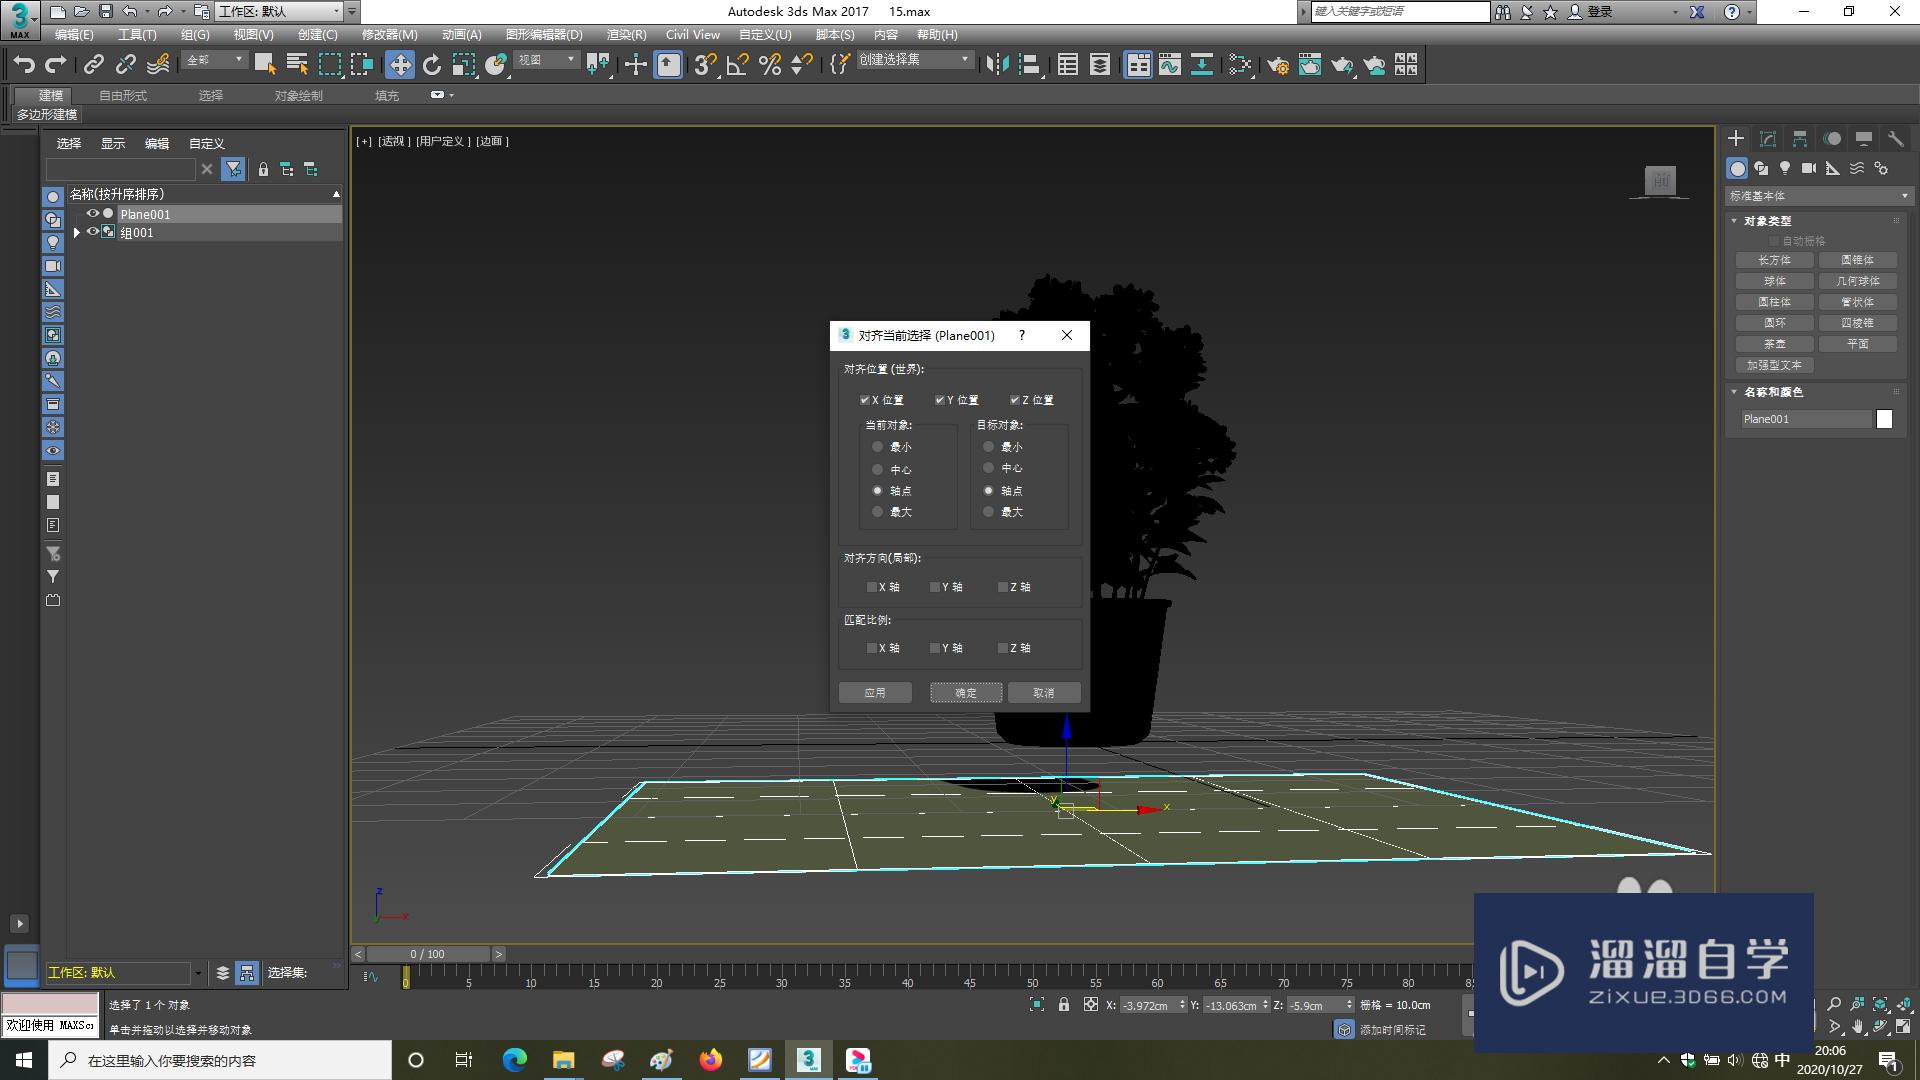The height and width of the screenshot is (1080, 1920).
Task: Enable X 轴 under 对齐方向
Action: 872,587
